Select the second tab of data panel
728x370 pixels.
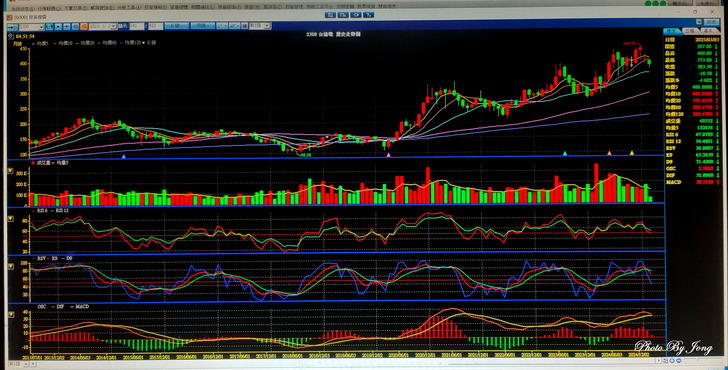pos(689,31)
